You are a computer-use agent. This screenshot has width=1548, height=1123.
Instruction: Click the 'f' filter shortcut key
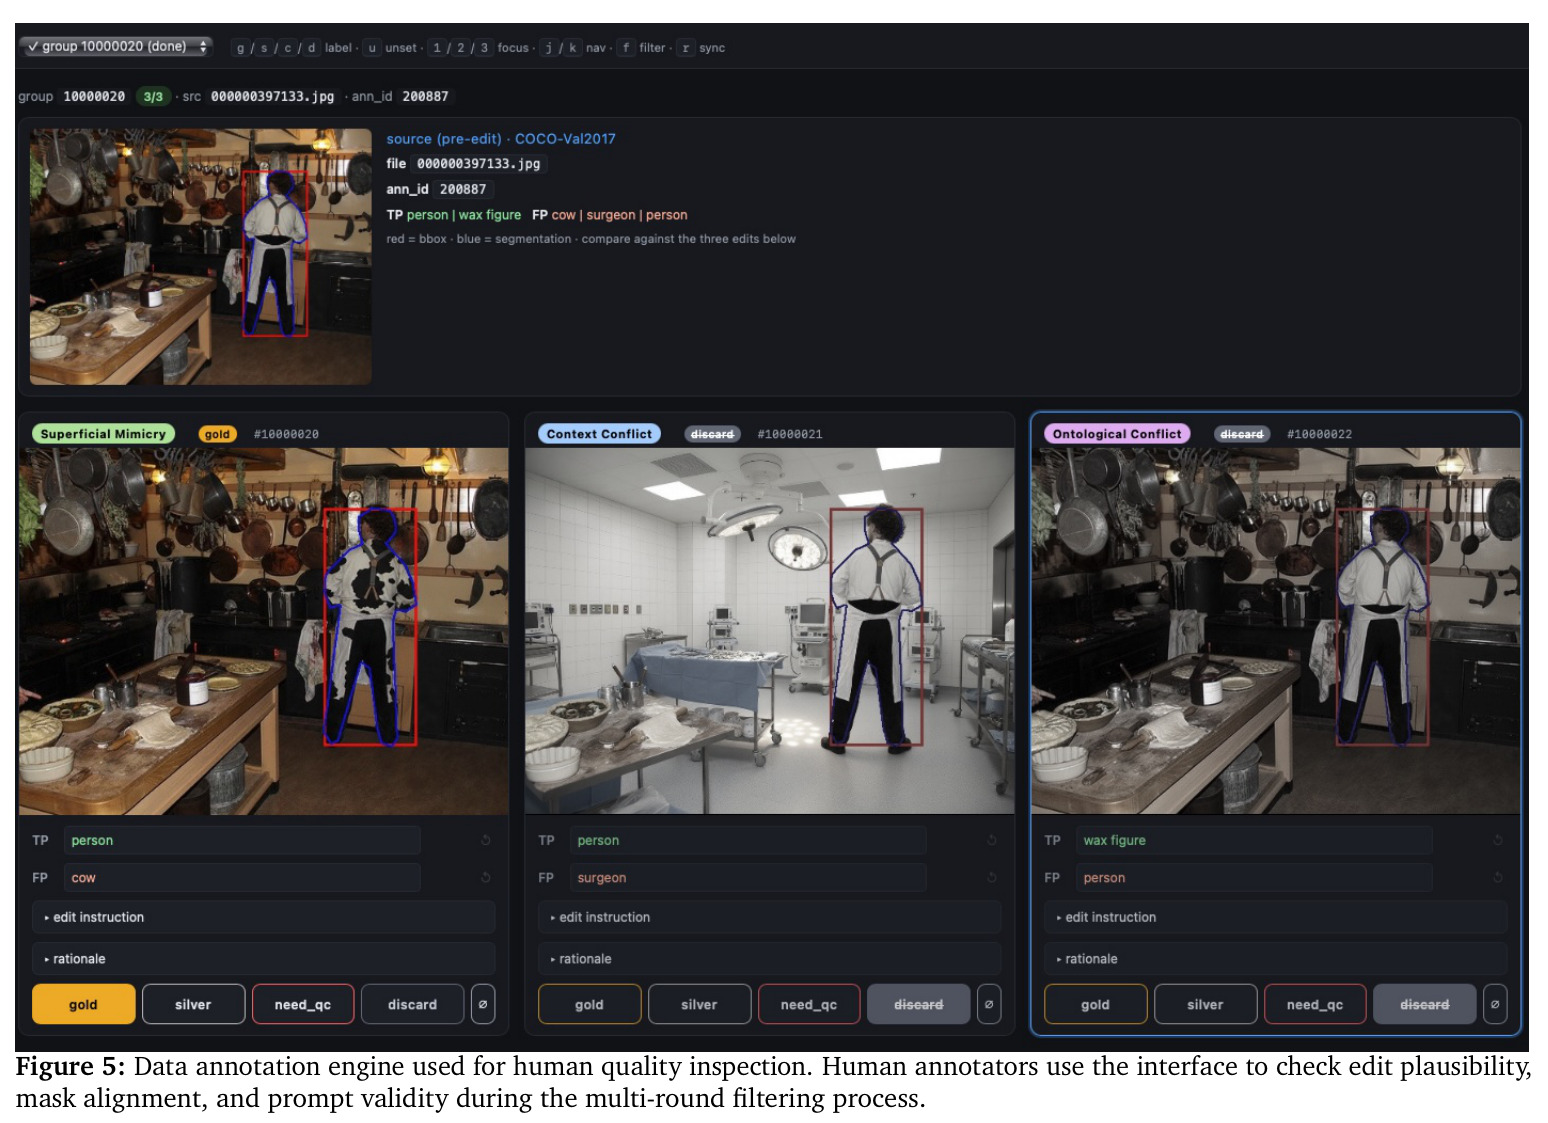[626, 47]
